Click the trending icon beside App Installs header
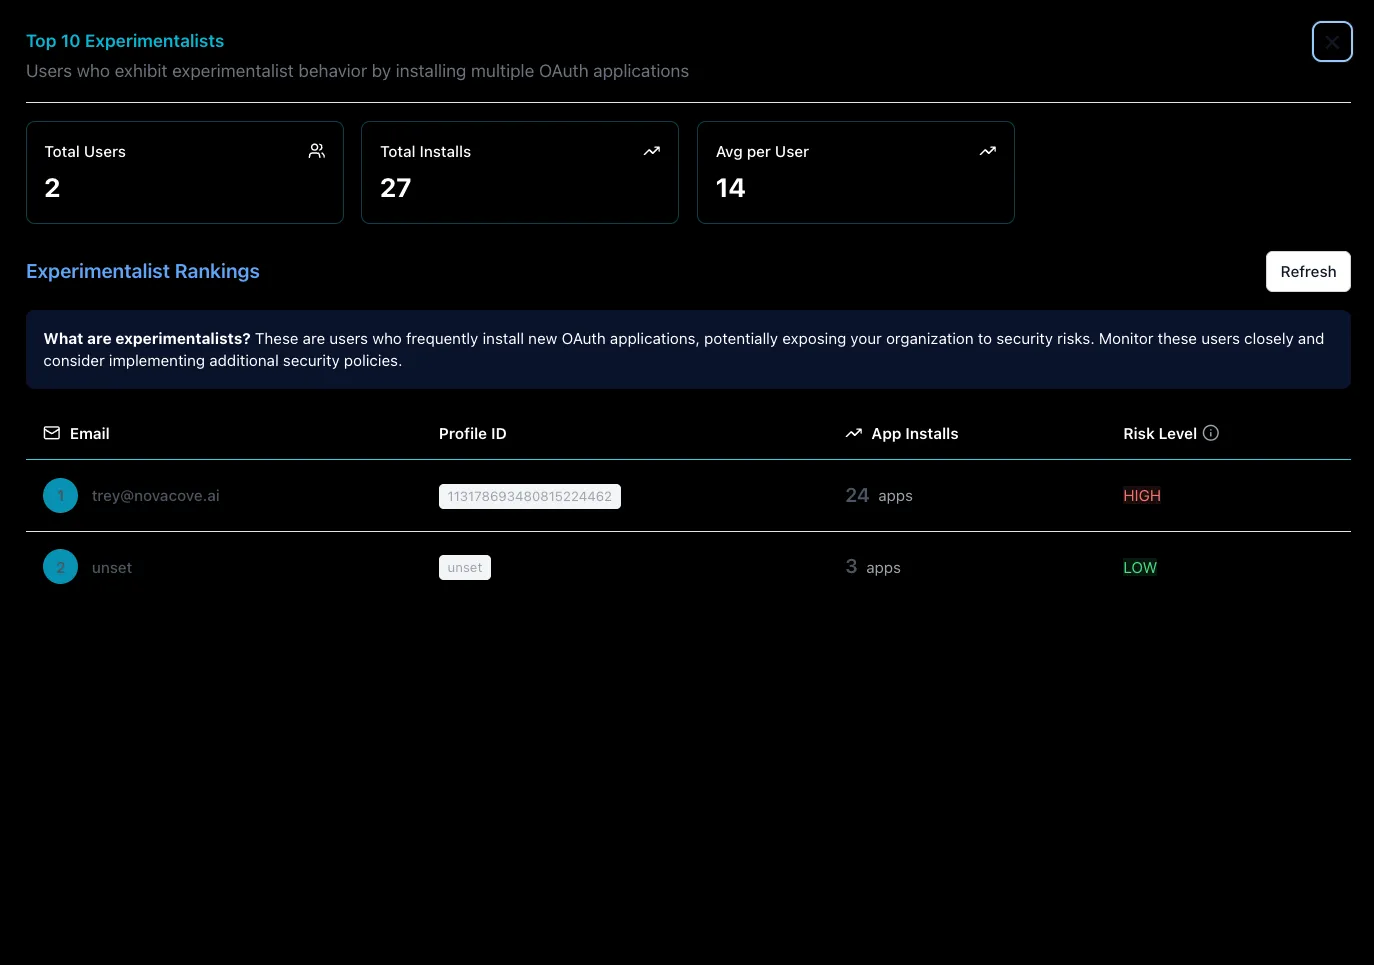 853,433
